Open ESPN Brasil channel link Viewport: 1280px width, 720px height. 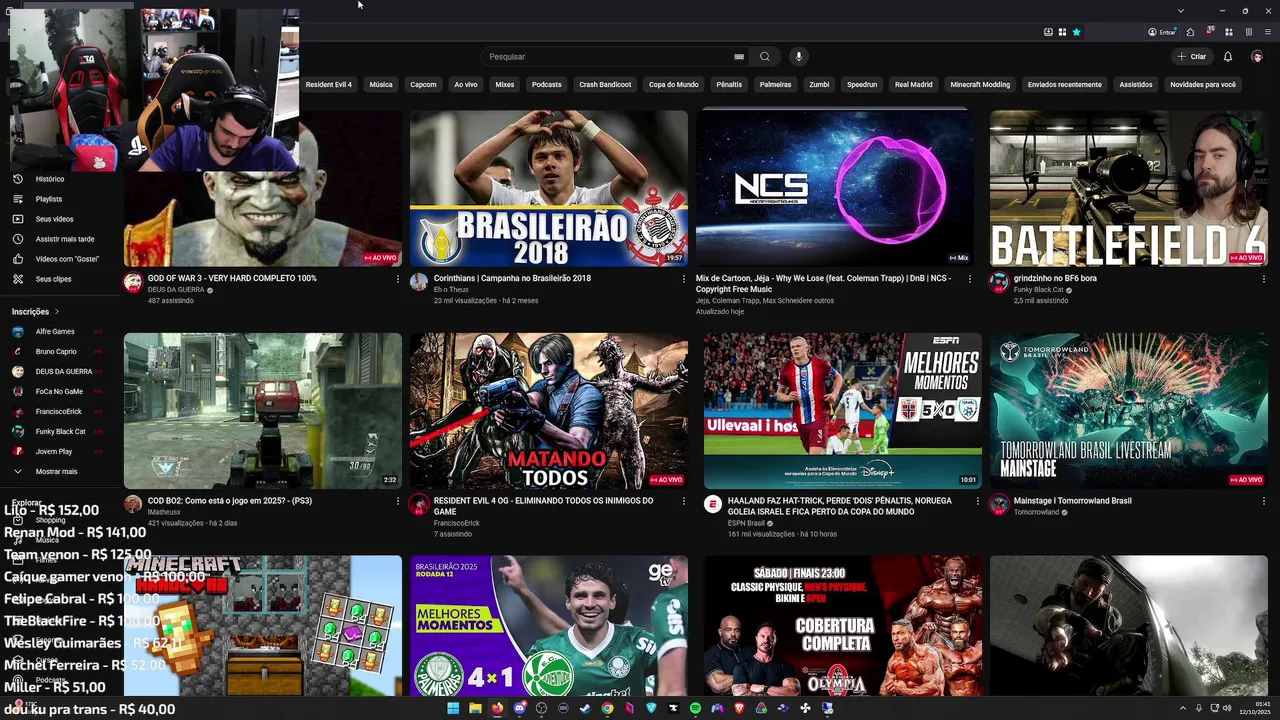[x=746, y=523]
